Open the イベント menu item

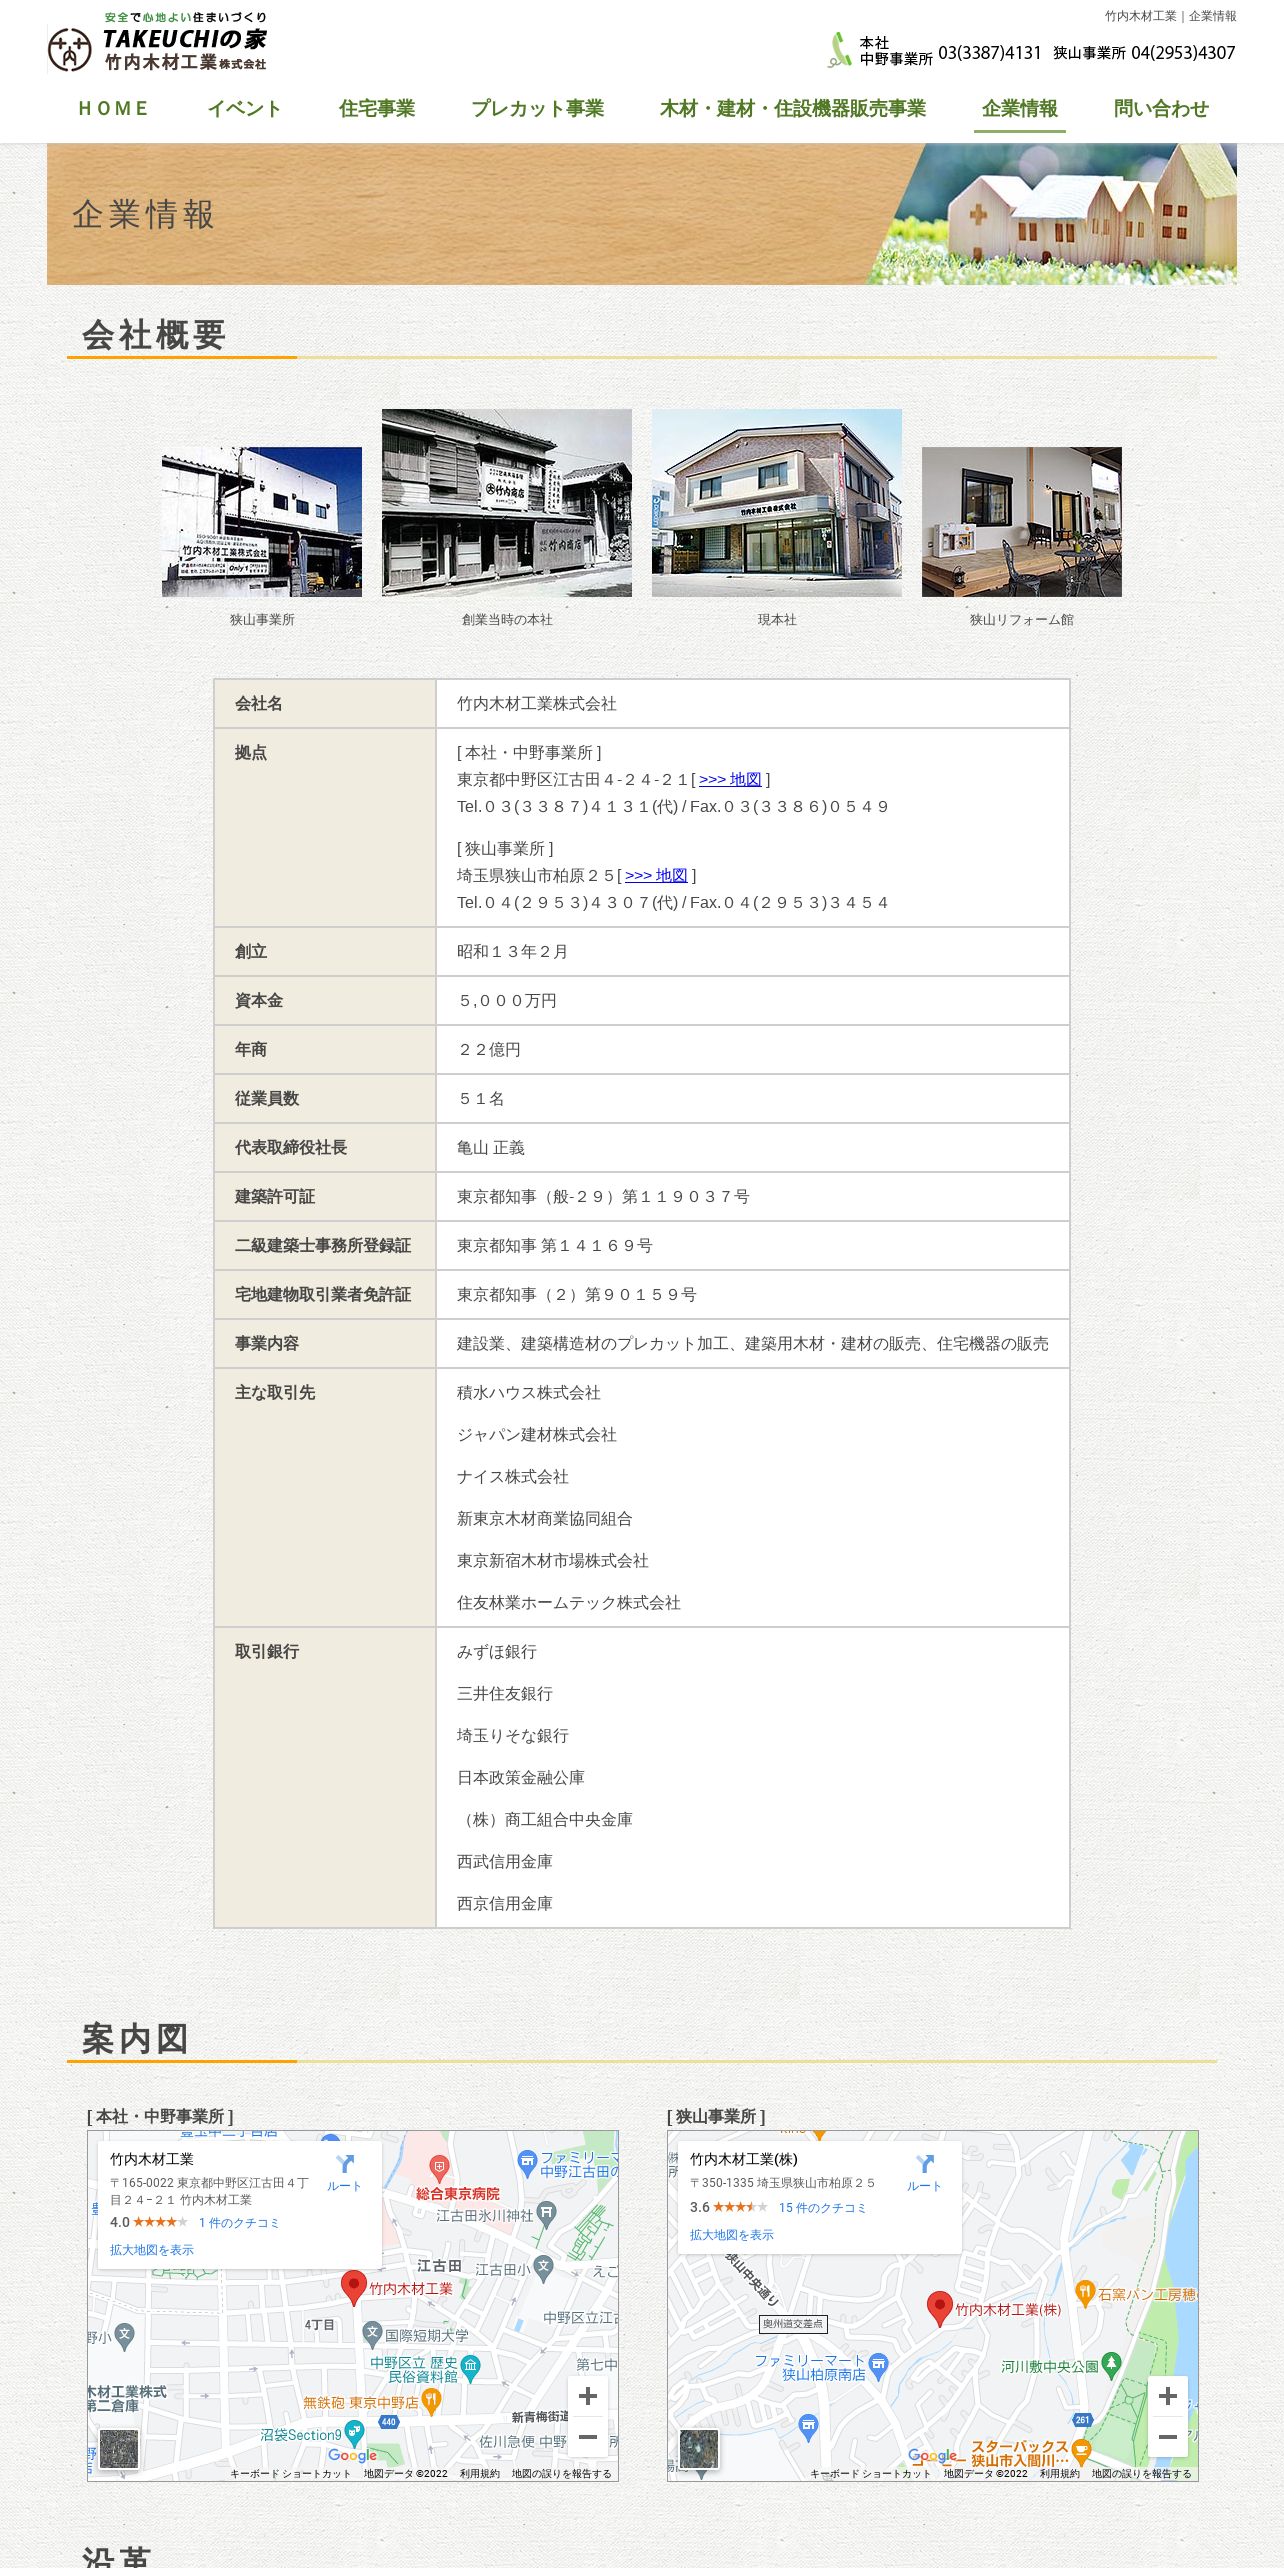(x=244, y=109)
